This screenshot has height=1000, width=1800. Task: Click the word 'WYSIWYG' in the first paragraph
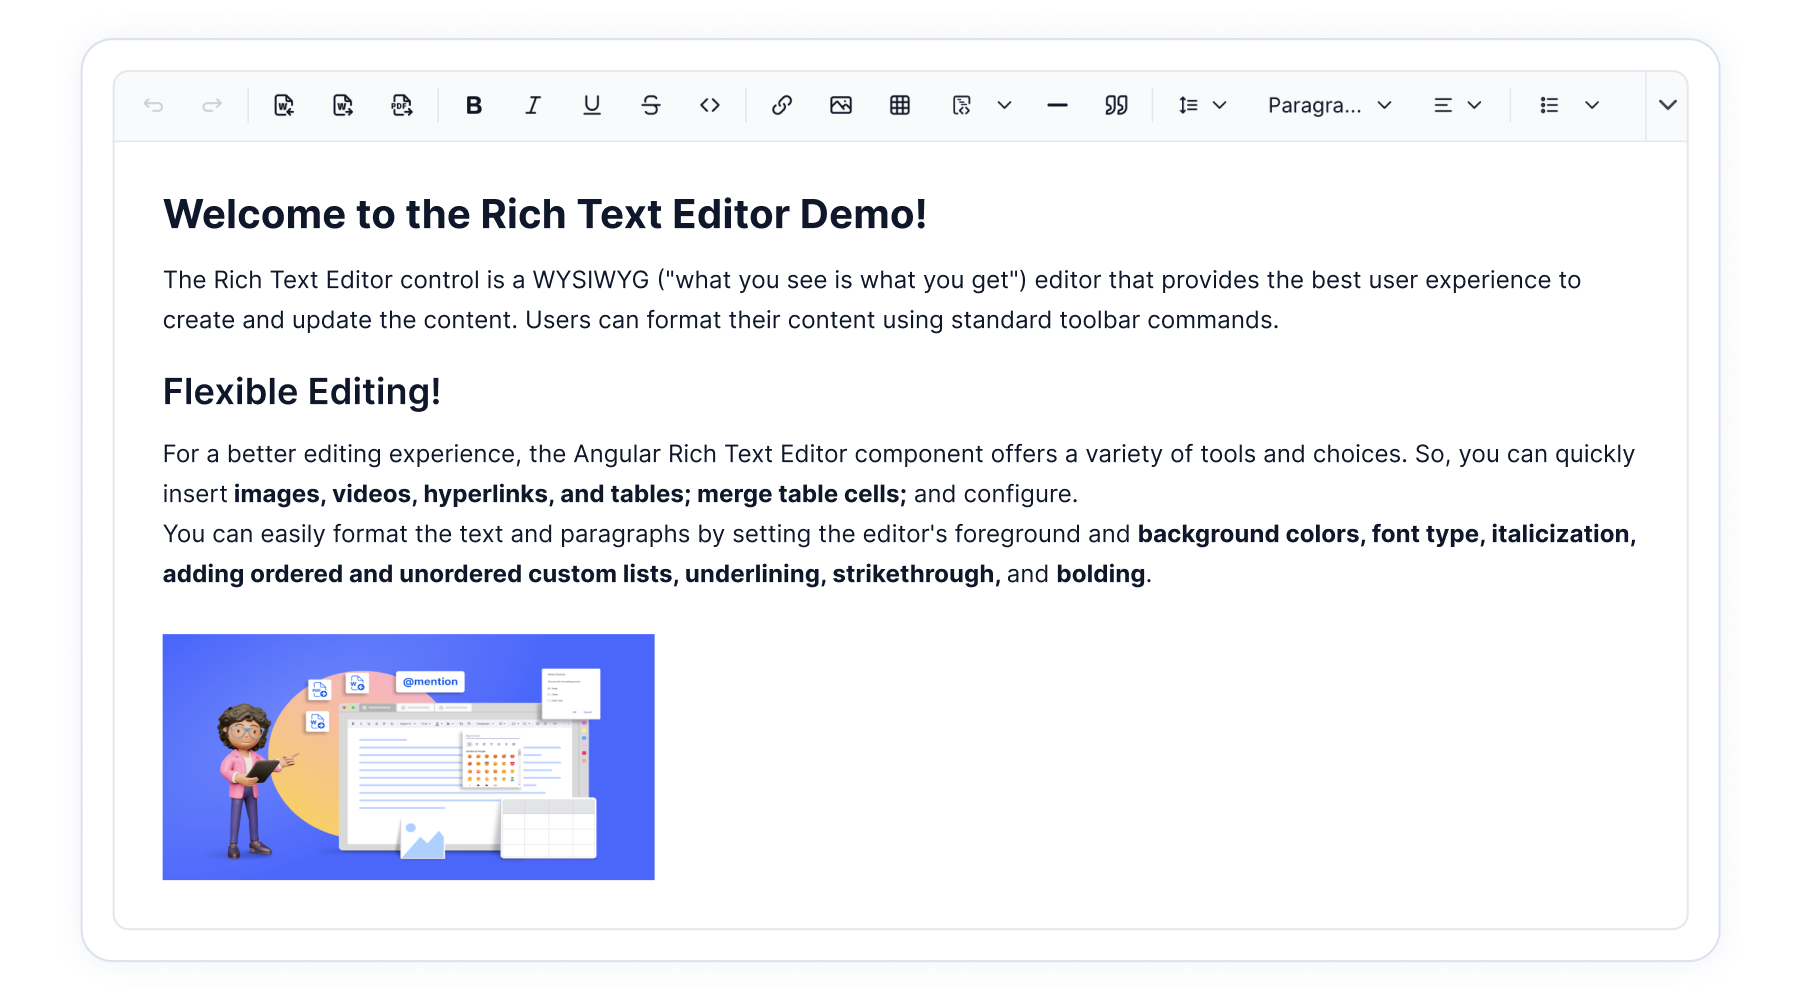pyautogui.click(x=591, y=280)
